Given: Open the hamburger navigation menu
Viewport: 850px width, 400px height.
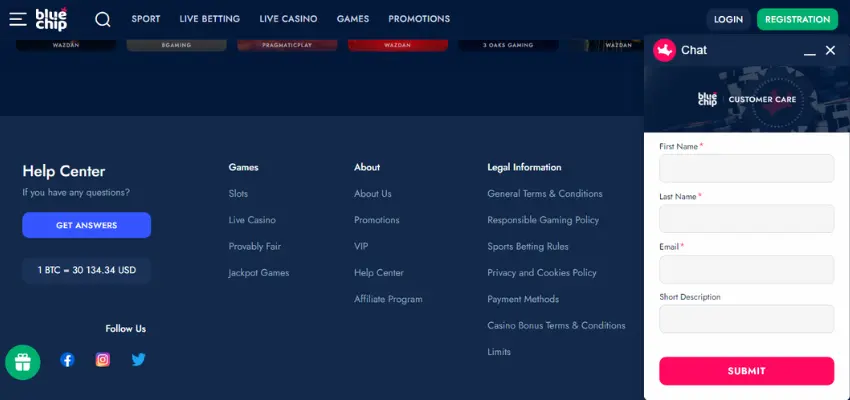Looking at the screenshot, I should tap(17, 19).
